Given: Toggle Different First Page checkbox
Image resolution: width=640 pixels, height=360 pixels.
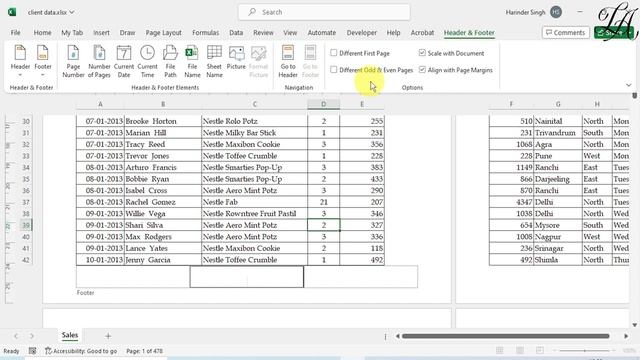Looking at the screenshot, I should (x=333, y=53).
